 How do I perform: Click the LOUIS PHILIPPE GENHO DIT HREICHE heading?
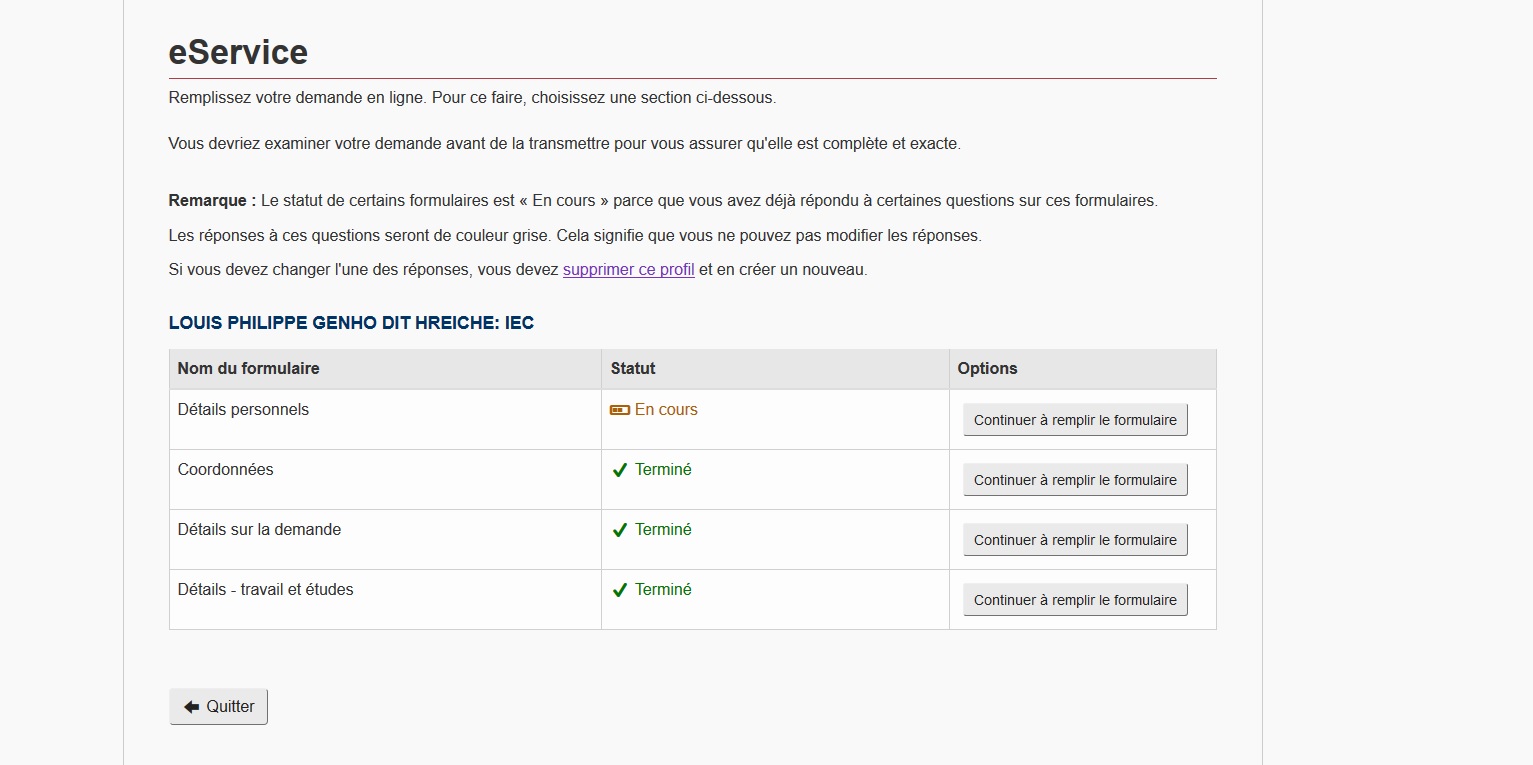tap(351, 324)
